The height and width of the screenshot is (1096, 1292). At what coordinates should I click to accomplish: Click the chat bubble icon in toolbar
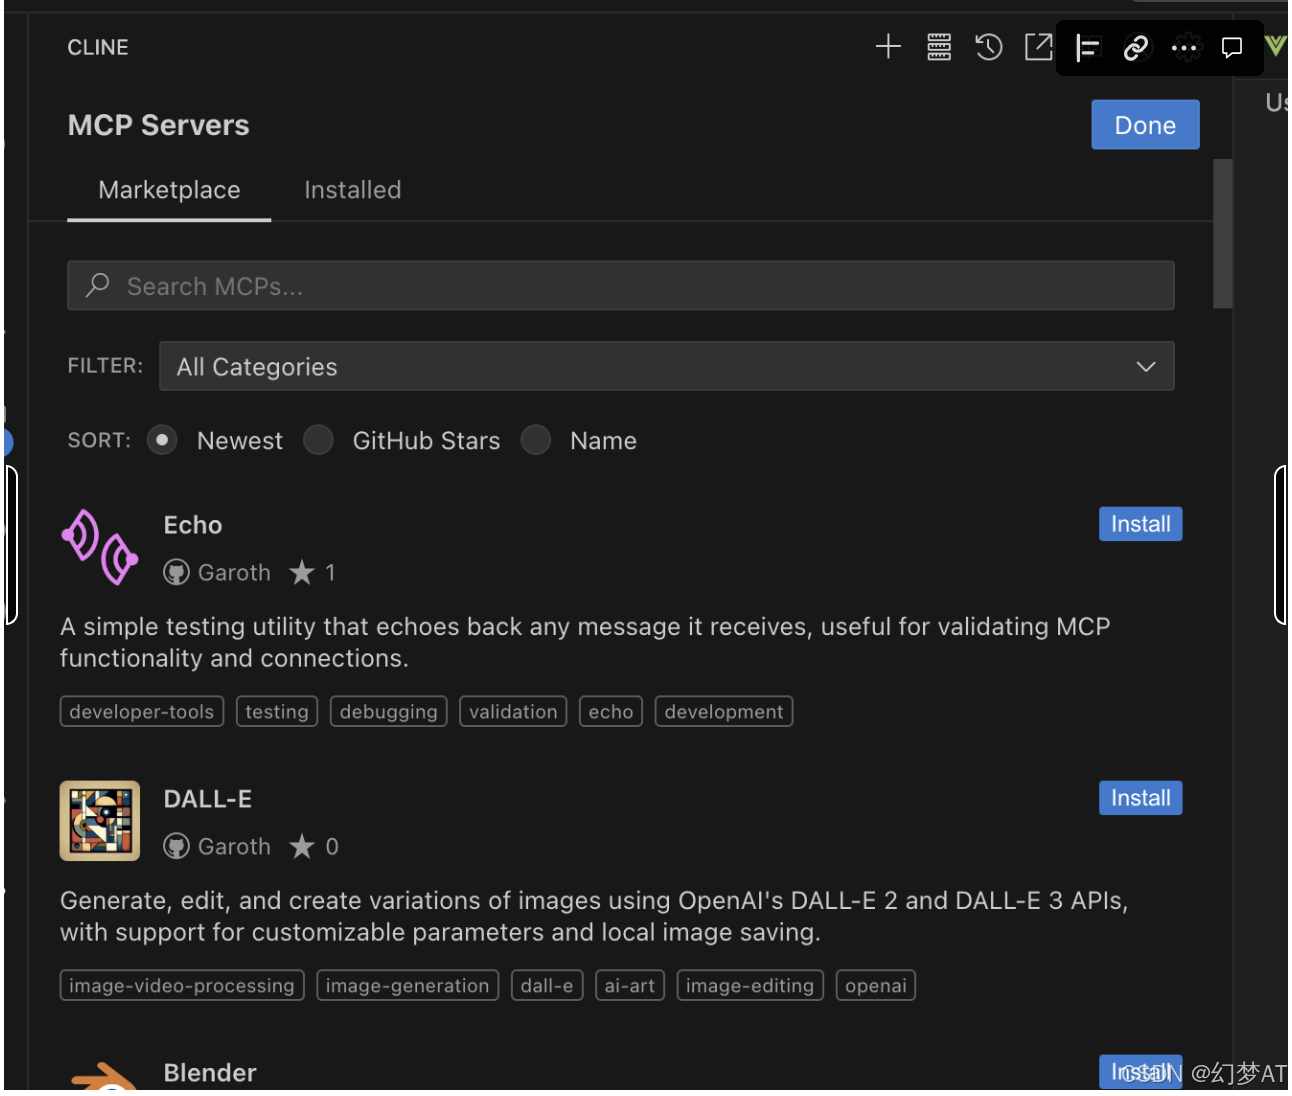point(1232,47)
